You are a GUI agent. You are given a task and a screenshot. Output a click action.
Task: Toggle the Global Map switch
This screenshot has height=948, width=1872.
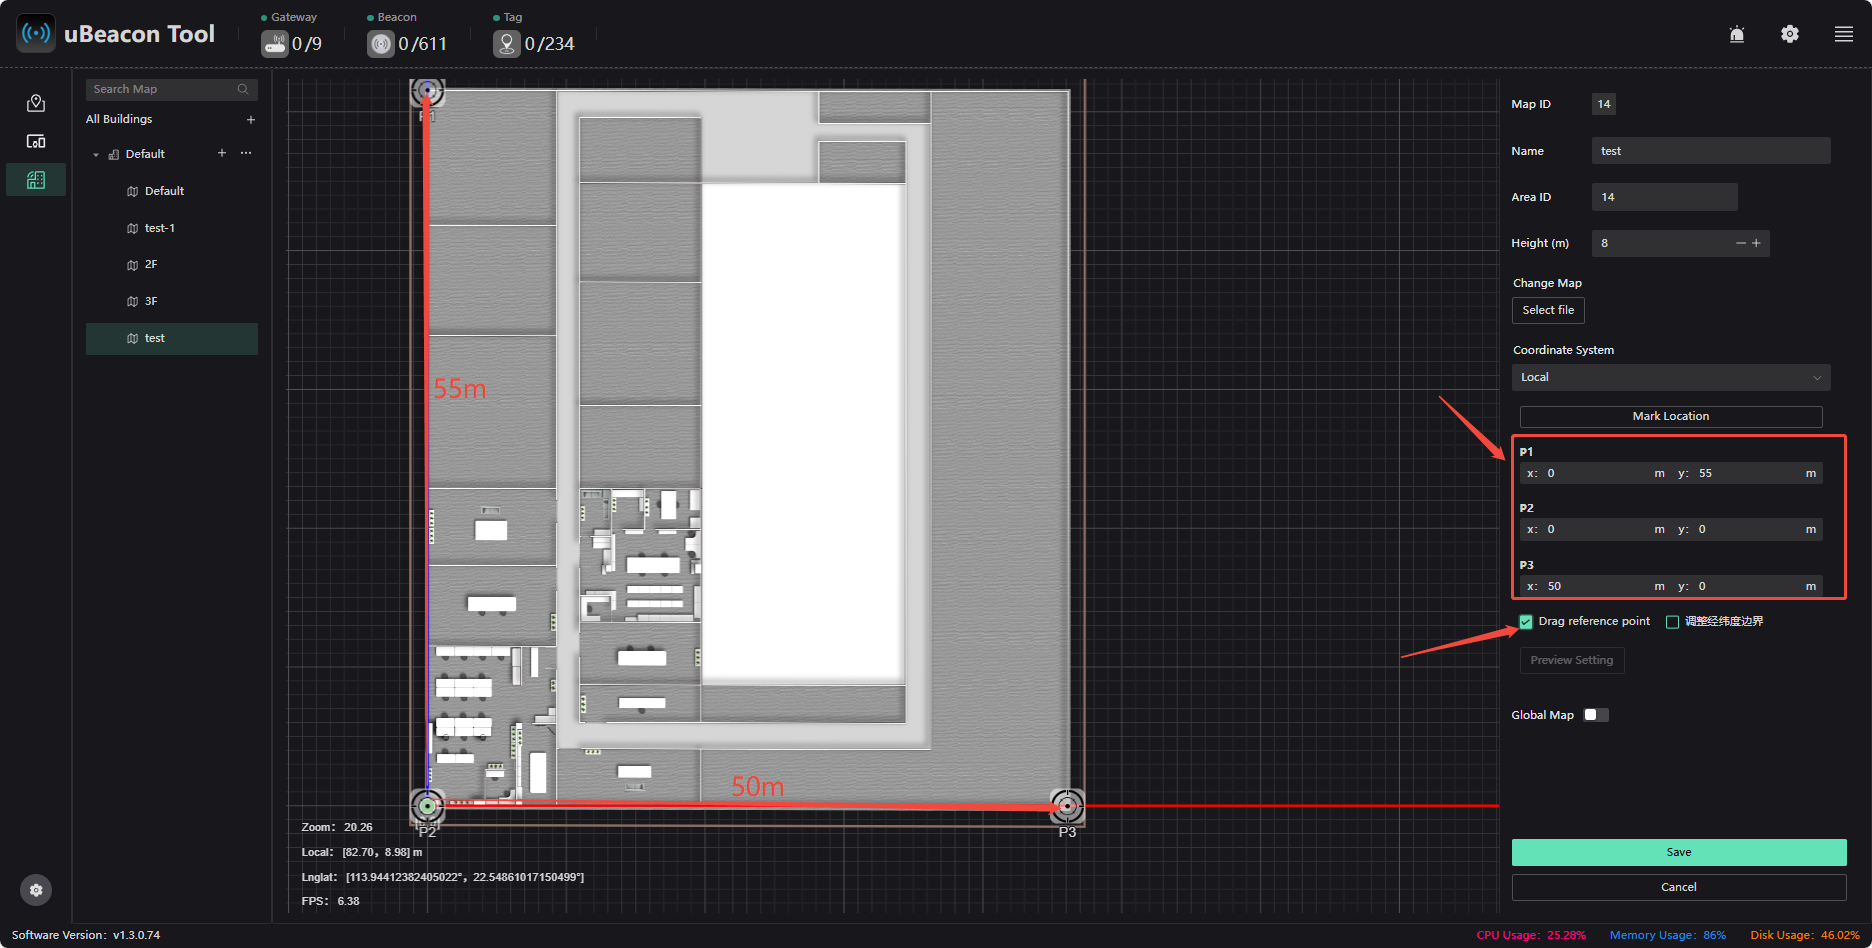1597,715
